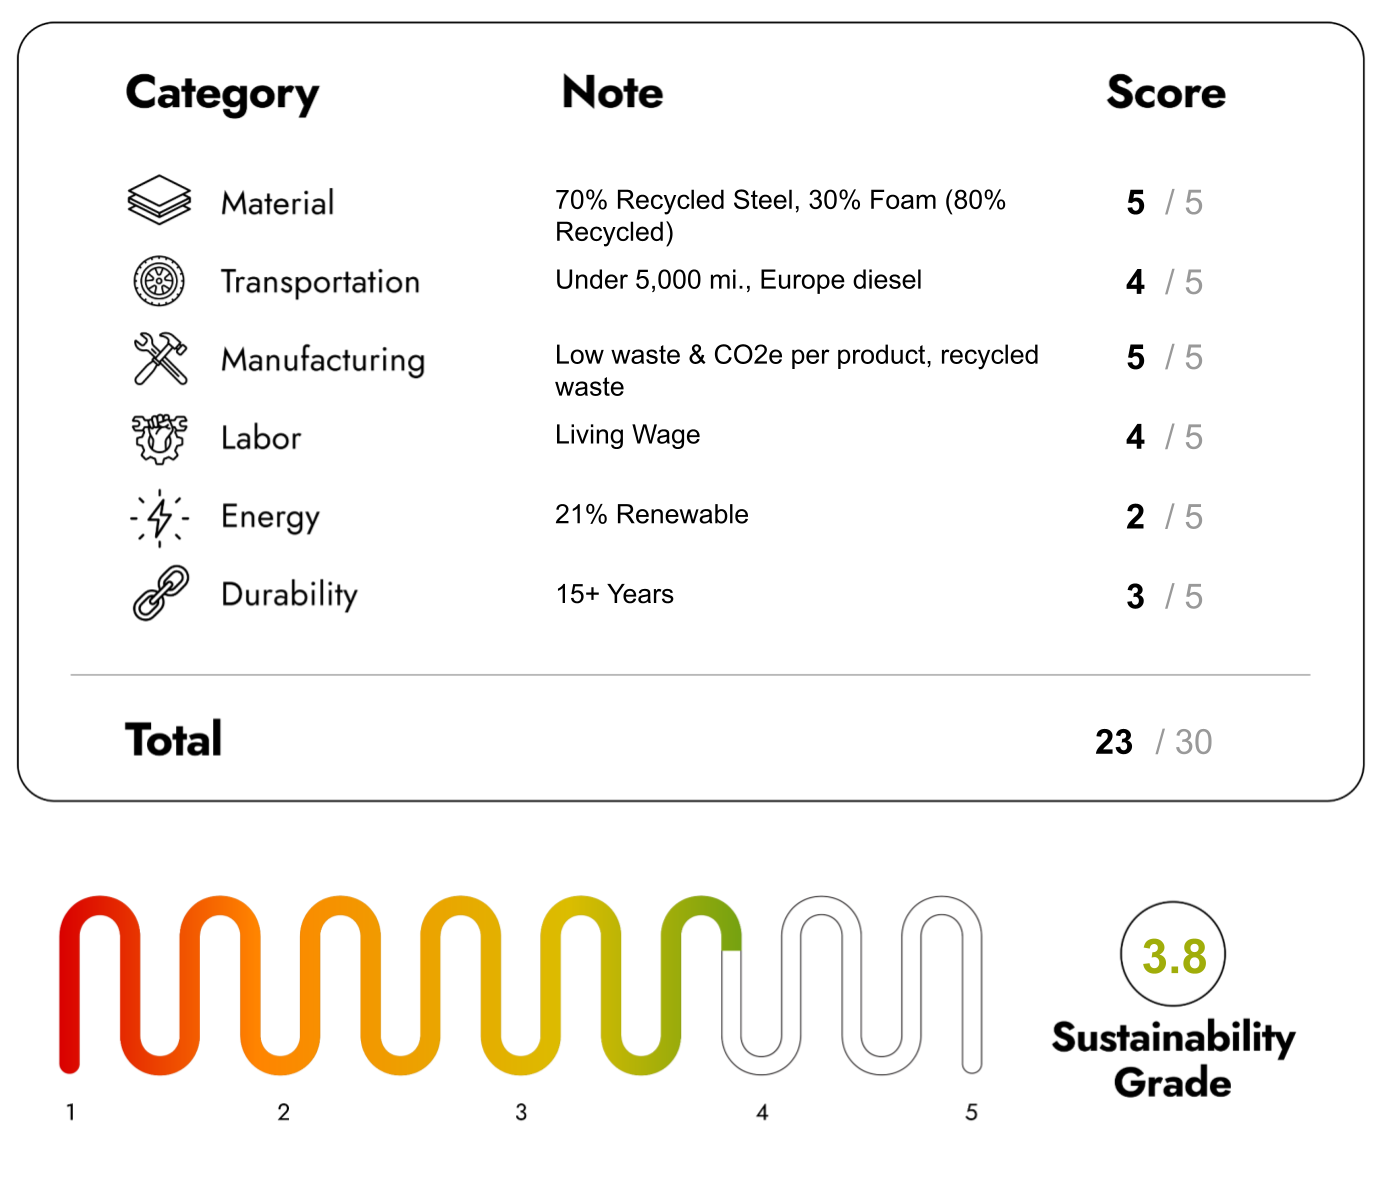Click the Score column header
Viewport: 1382px width, 1199px height.
click(1165, 92)
